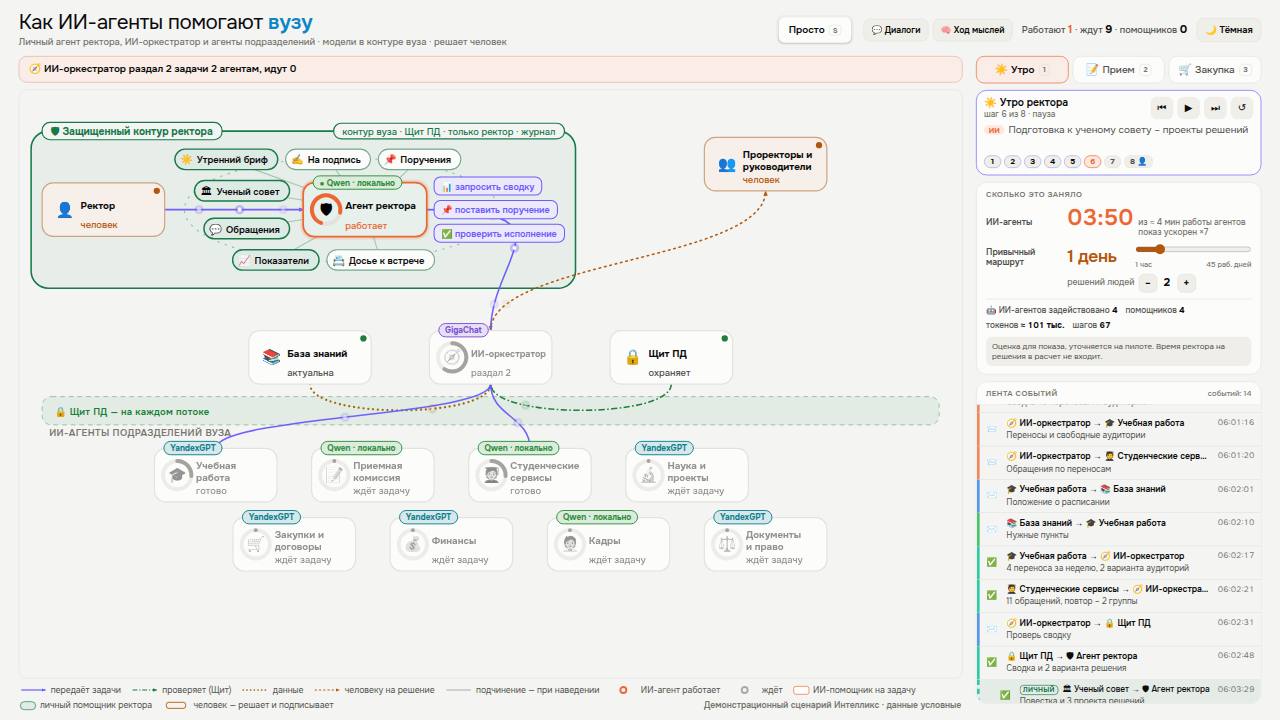Open Проректоры и руководители node
The image size is (1280, 720).
(x=765, y=164)
